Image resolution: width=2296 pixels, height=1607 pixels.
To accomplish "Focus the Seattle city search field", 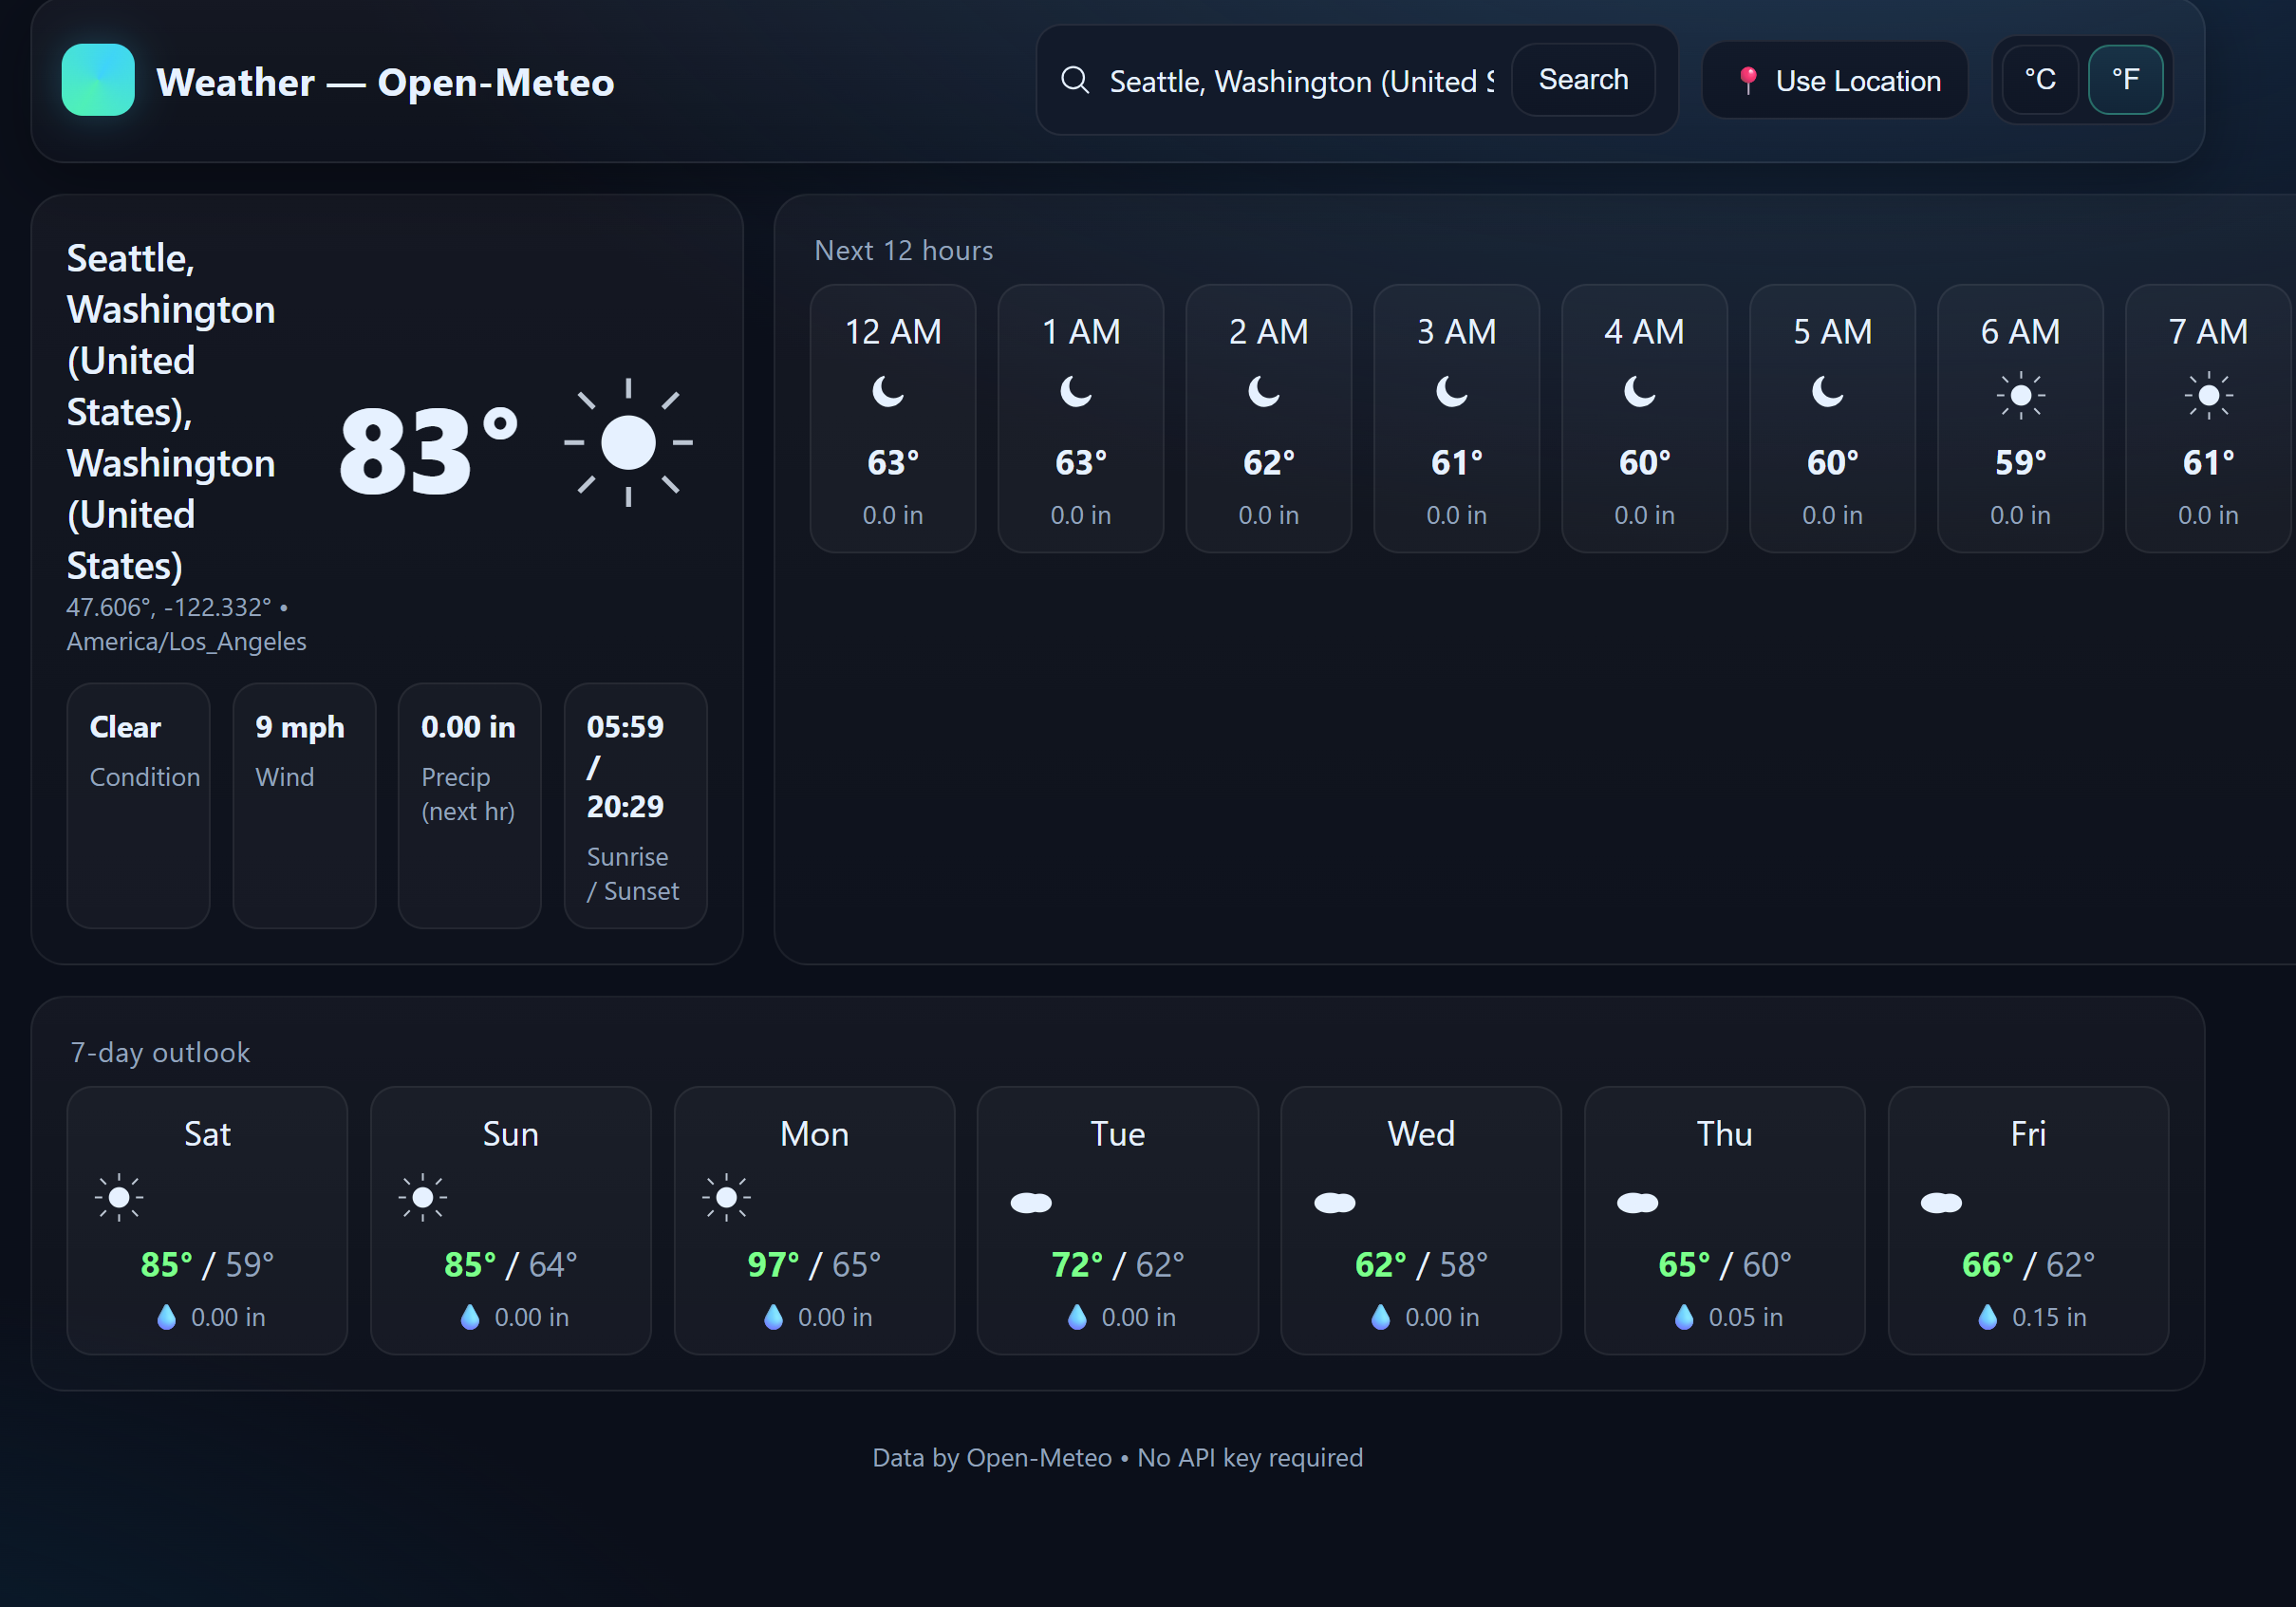I will (1300, 81).
